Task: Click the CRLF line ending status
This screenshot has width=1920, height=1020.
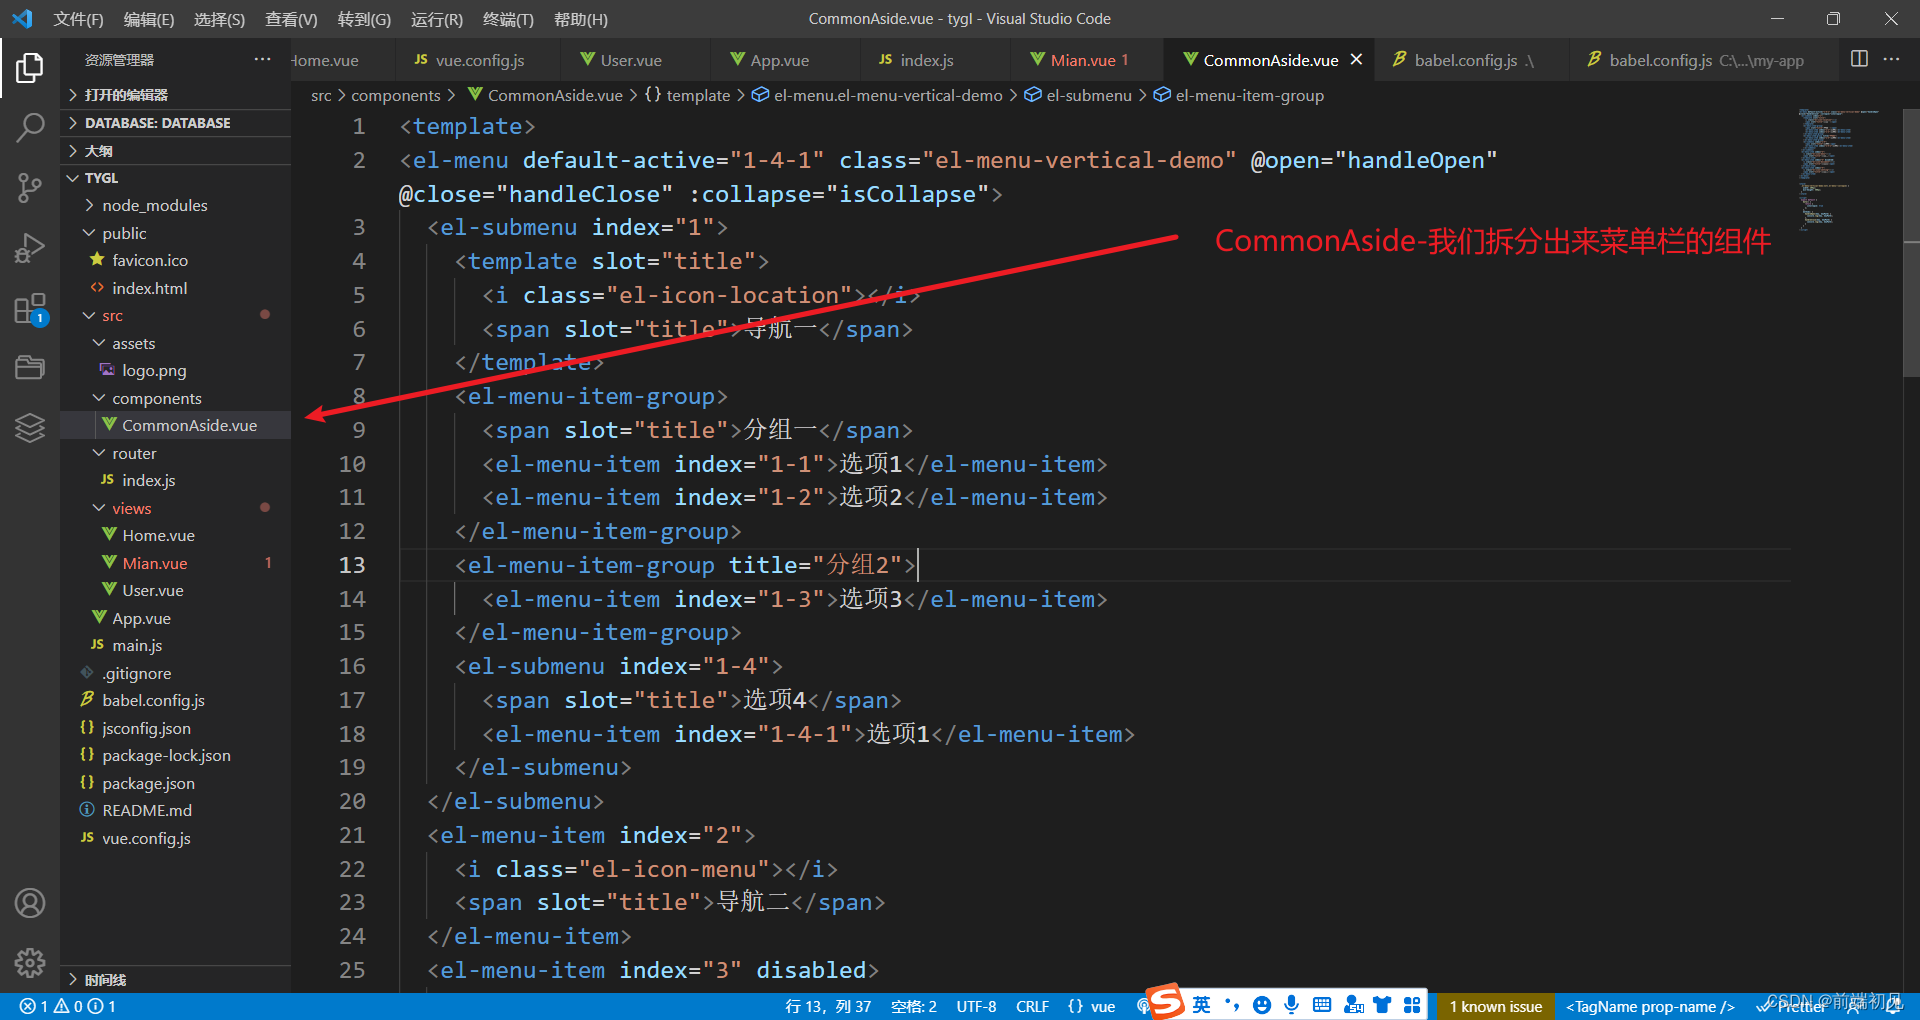Action: point(1032,1006)
